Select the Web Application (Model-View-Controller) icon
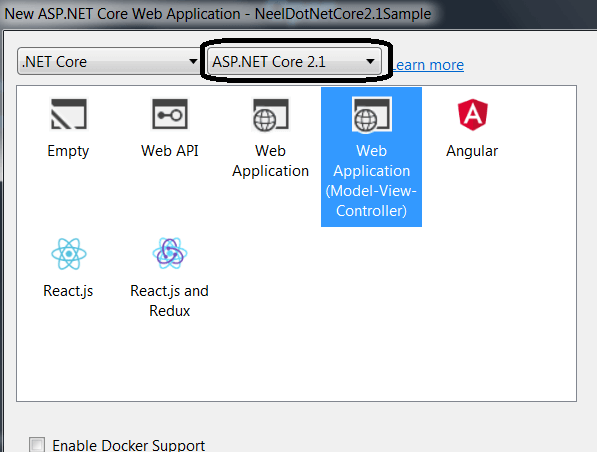597x452 pixels. 372,115
